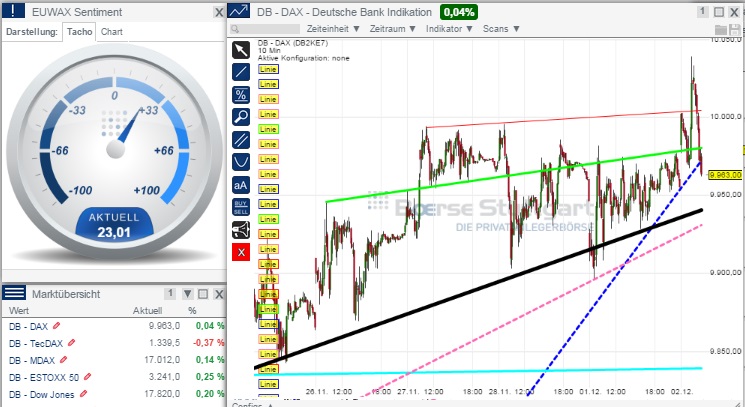Pick the curve arc drawing tool
The height and width of the screenshot is (407, 745).
[x=241, y=162]
